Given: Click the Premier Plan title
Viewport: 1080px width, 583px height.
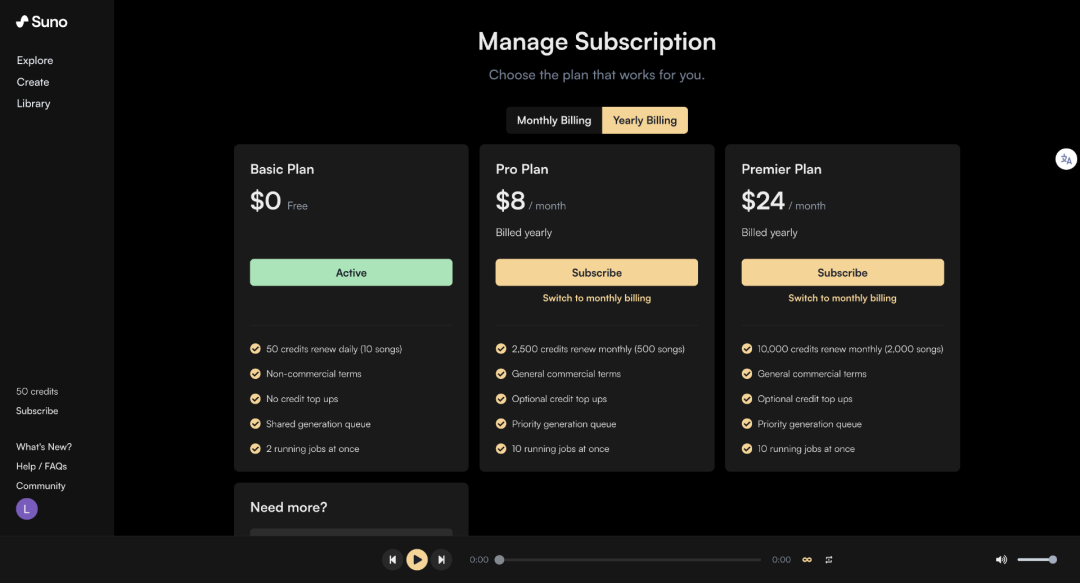Looking at the screenshot, I should [781, 170].
